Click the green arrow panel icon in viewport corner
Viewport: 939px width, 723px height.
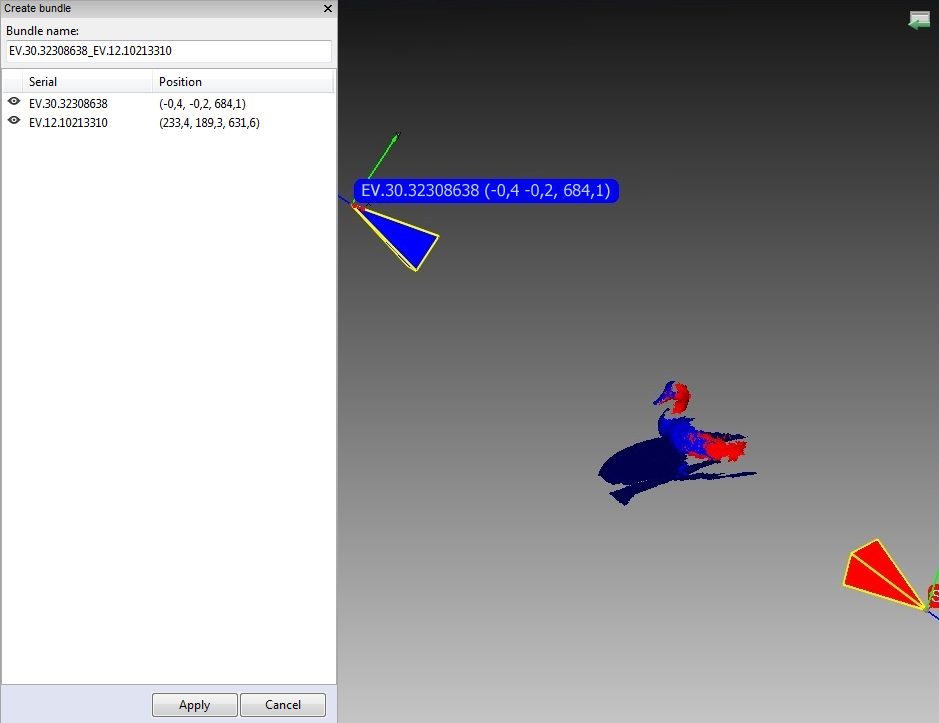click(918, 20)
